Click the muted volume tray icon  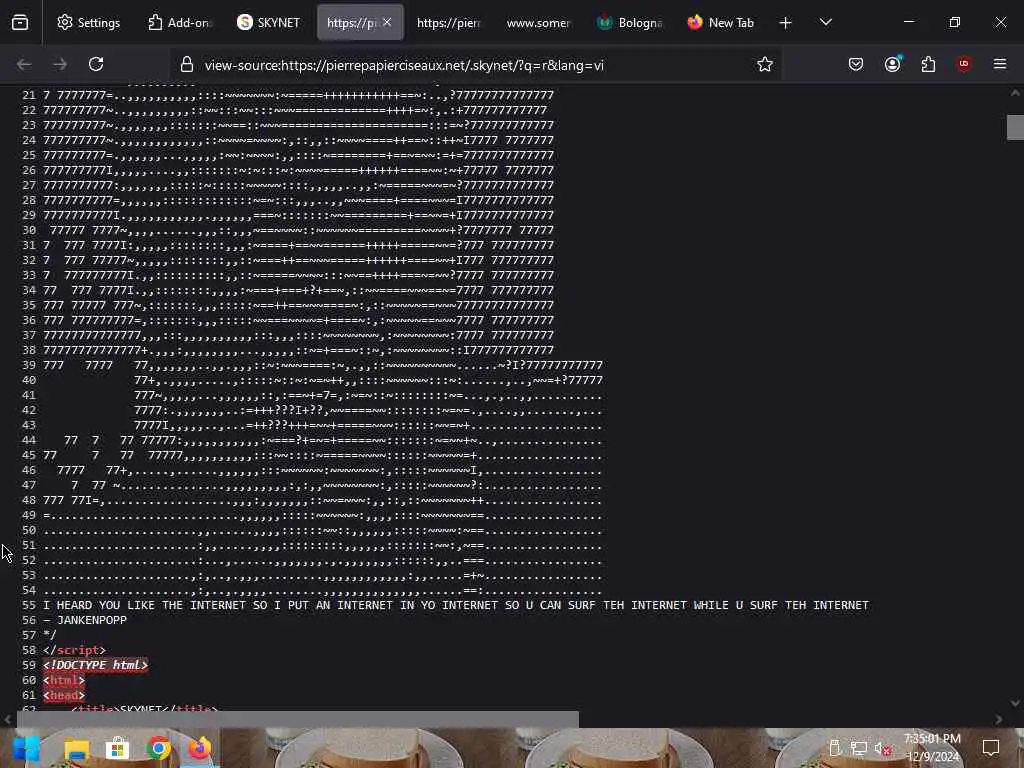882,748
